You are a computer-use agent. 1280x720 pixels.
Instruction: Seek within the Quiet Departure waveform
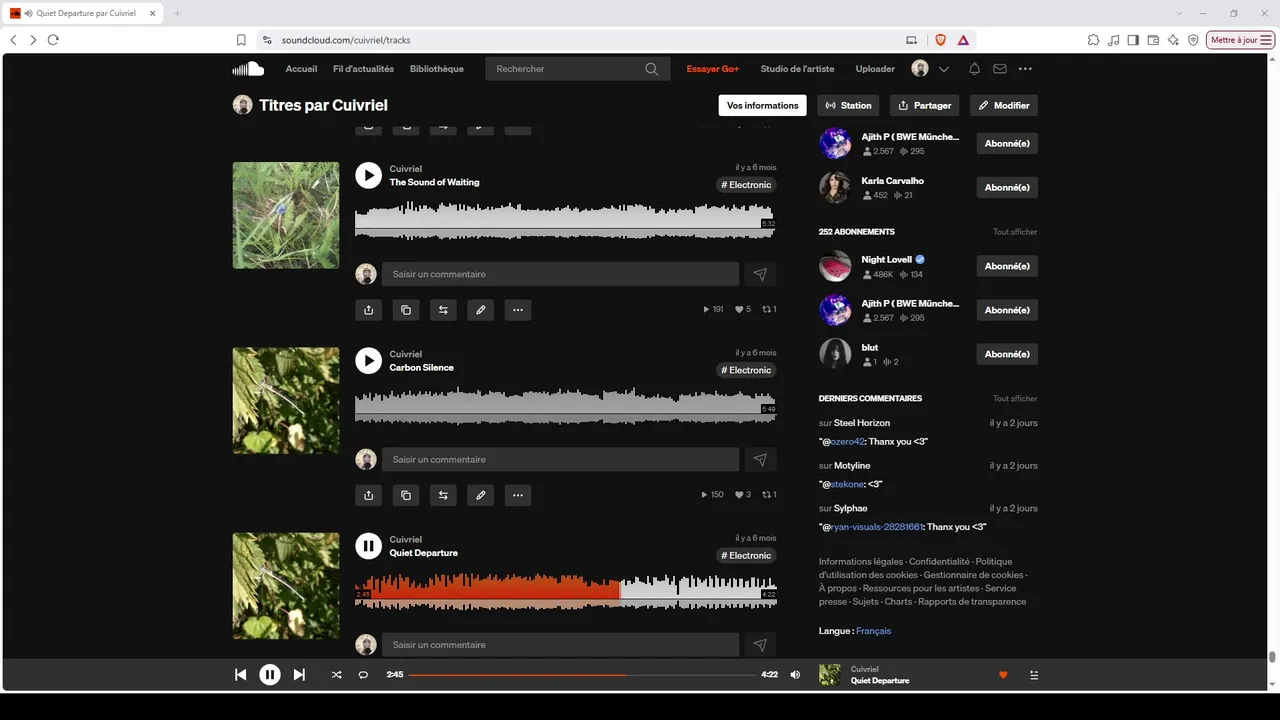pos(565,591)
